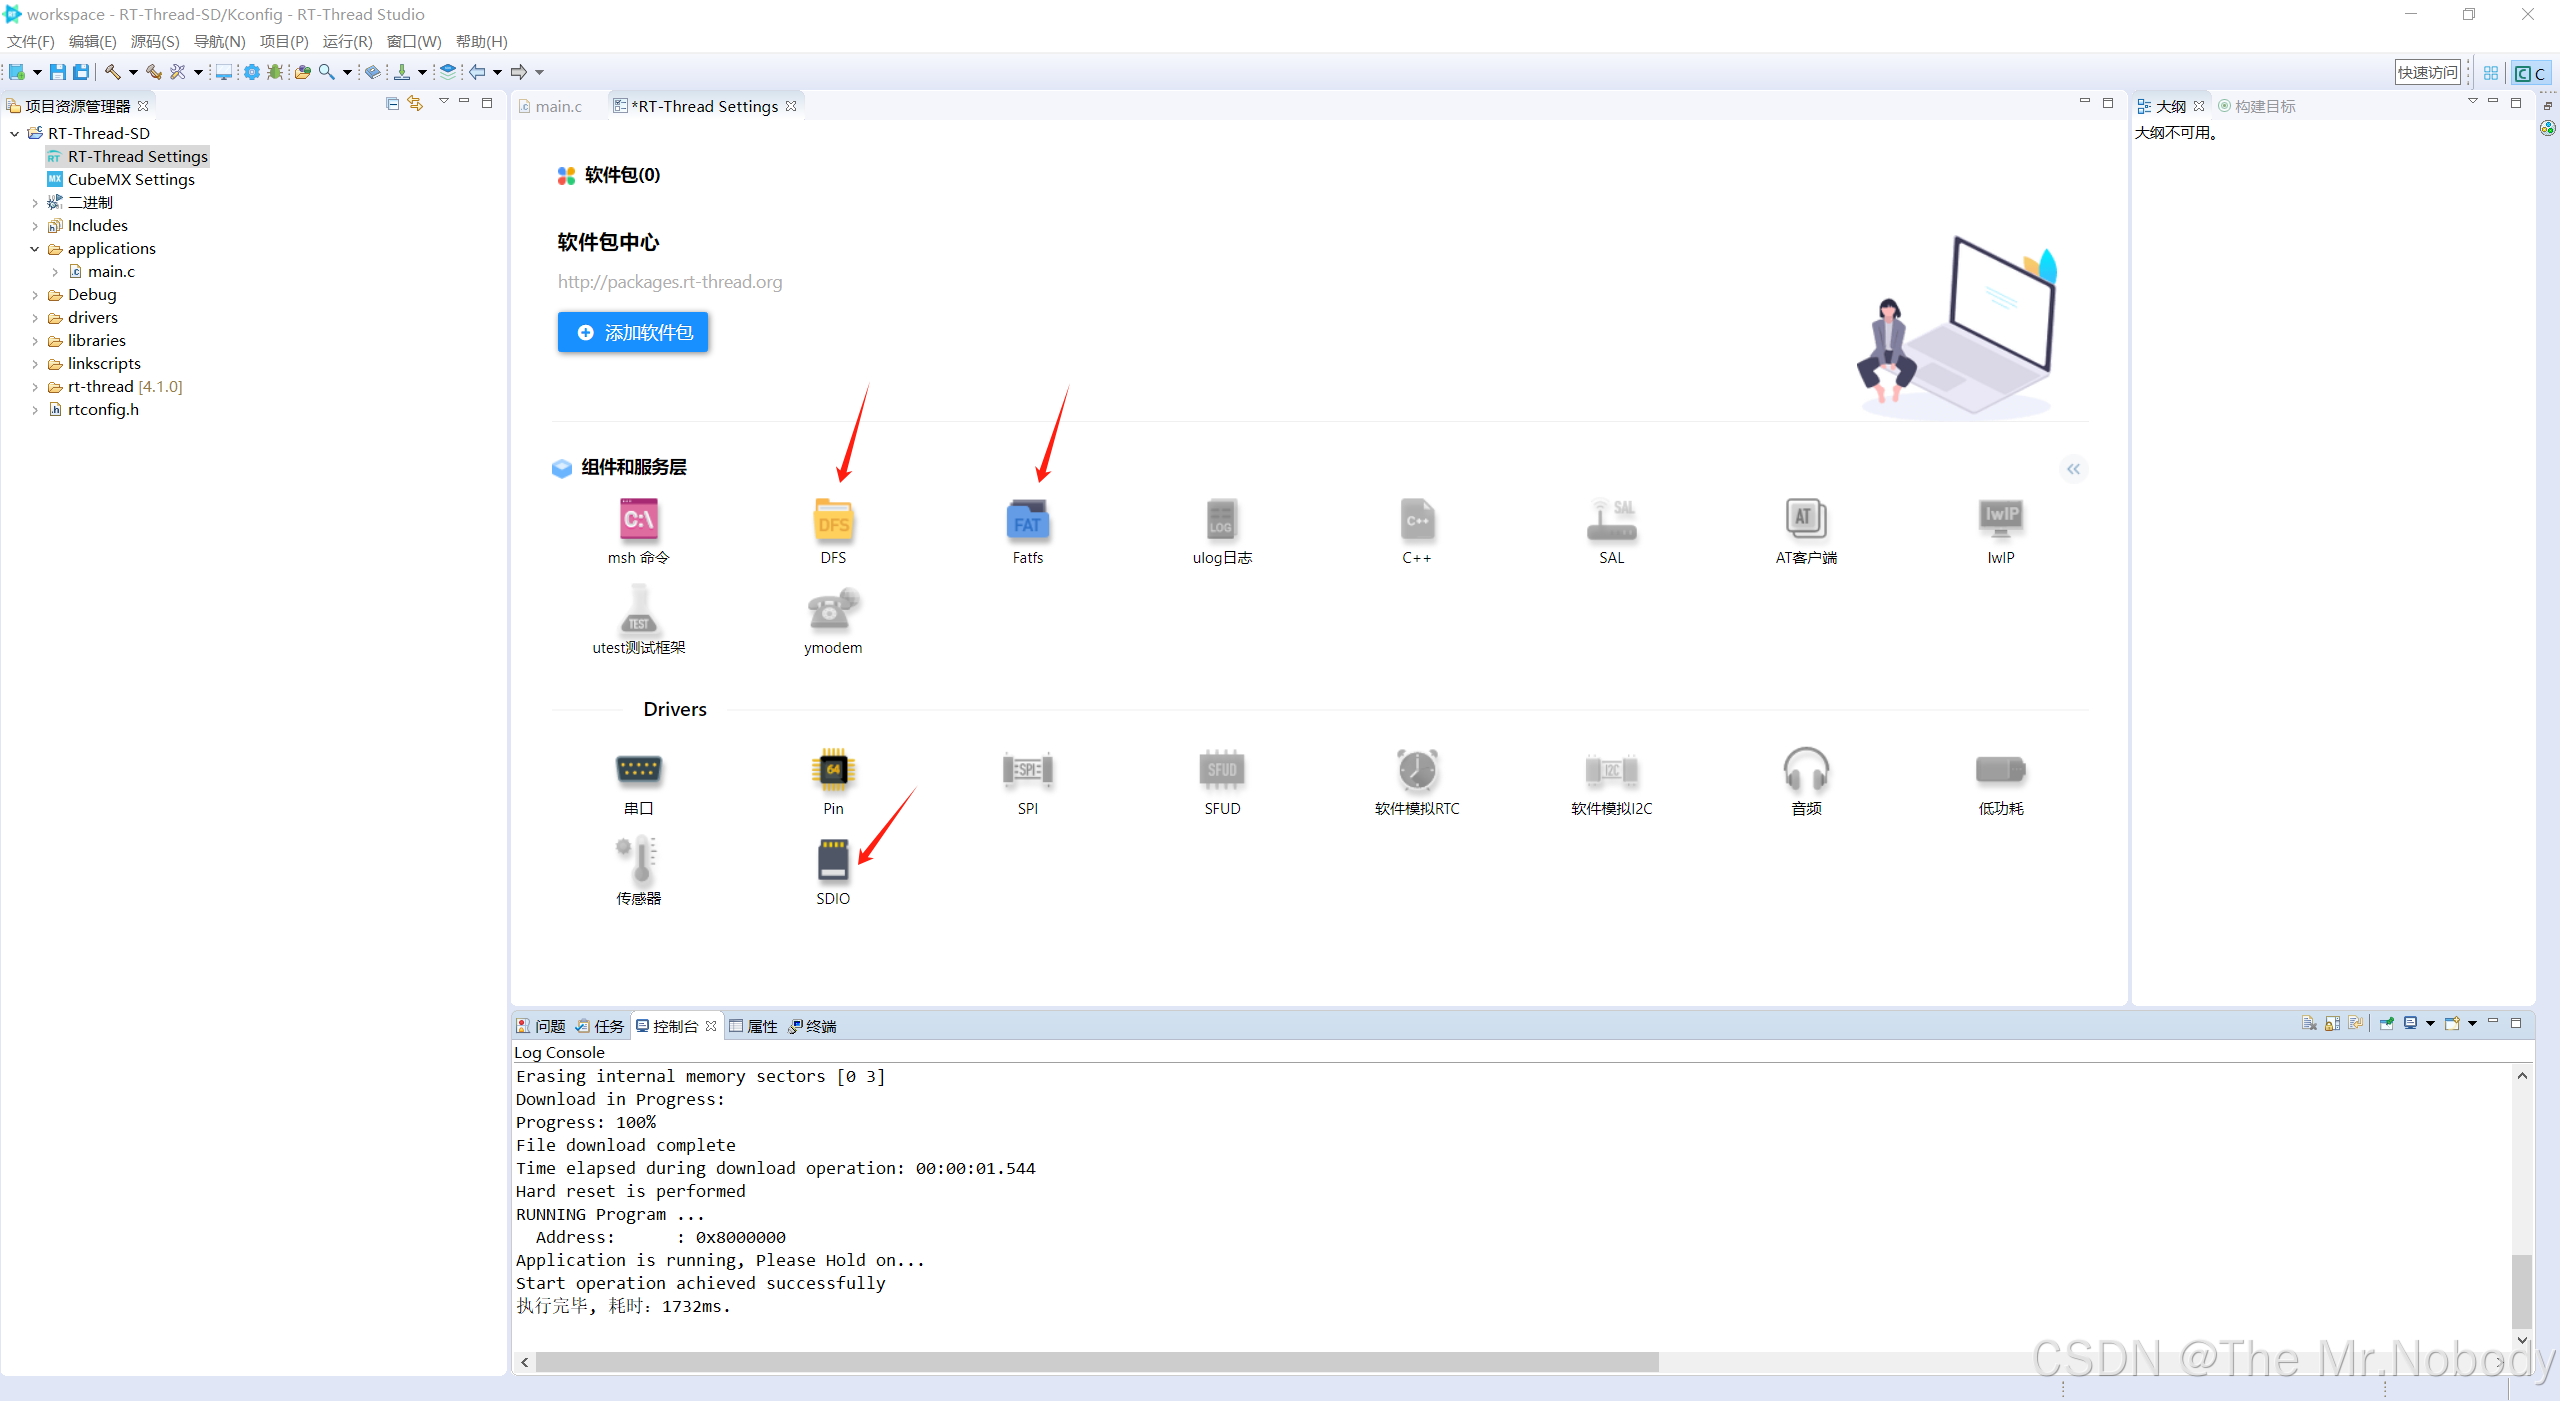This screenshot has height=1401, width=2560.
Task: Click the SFUD driver icon
Action: click(1221, 770)
